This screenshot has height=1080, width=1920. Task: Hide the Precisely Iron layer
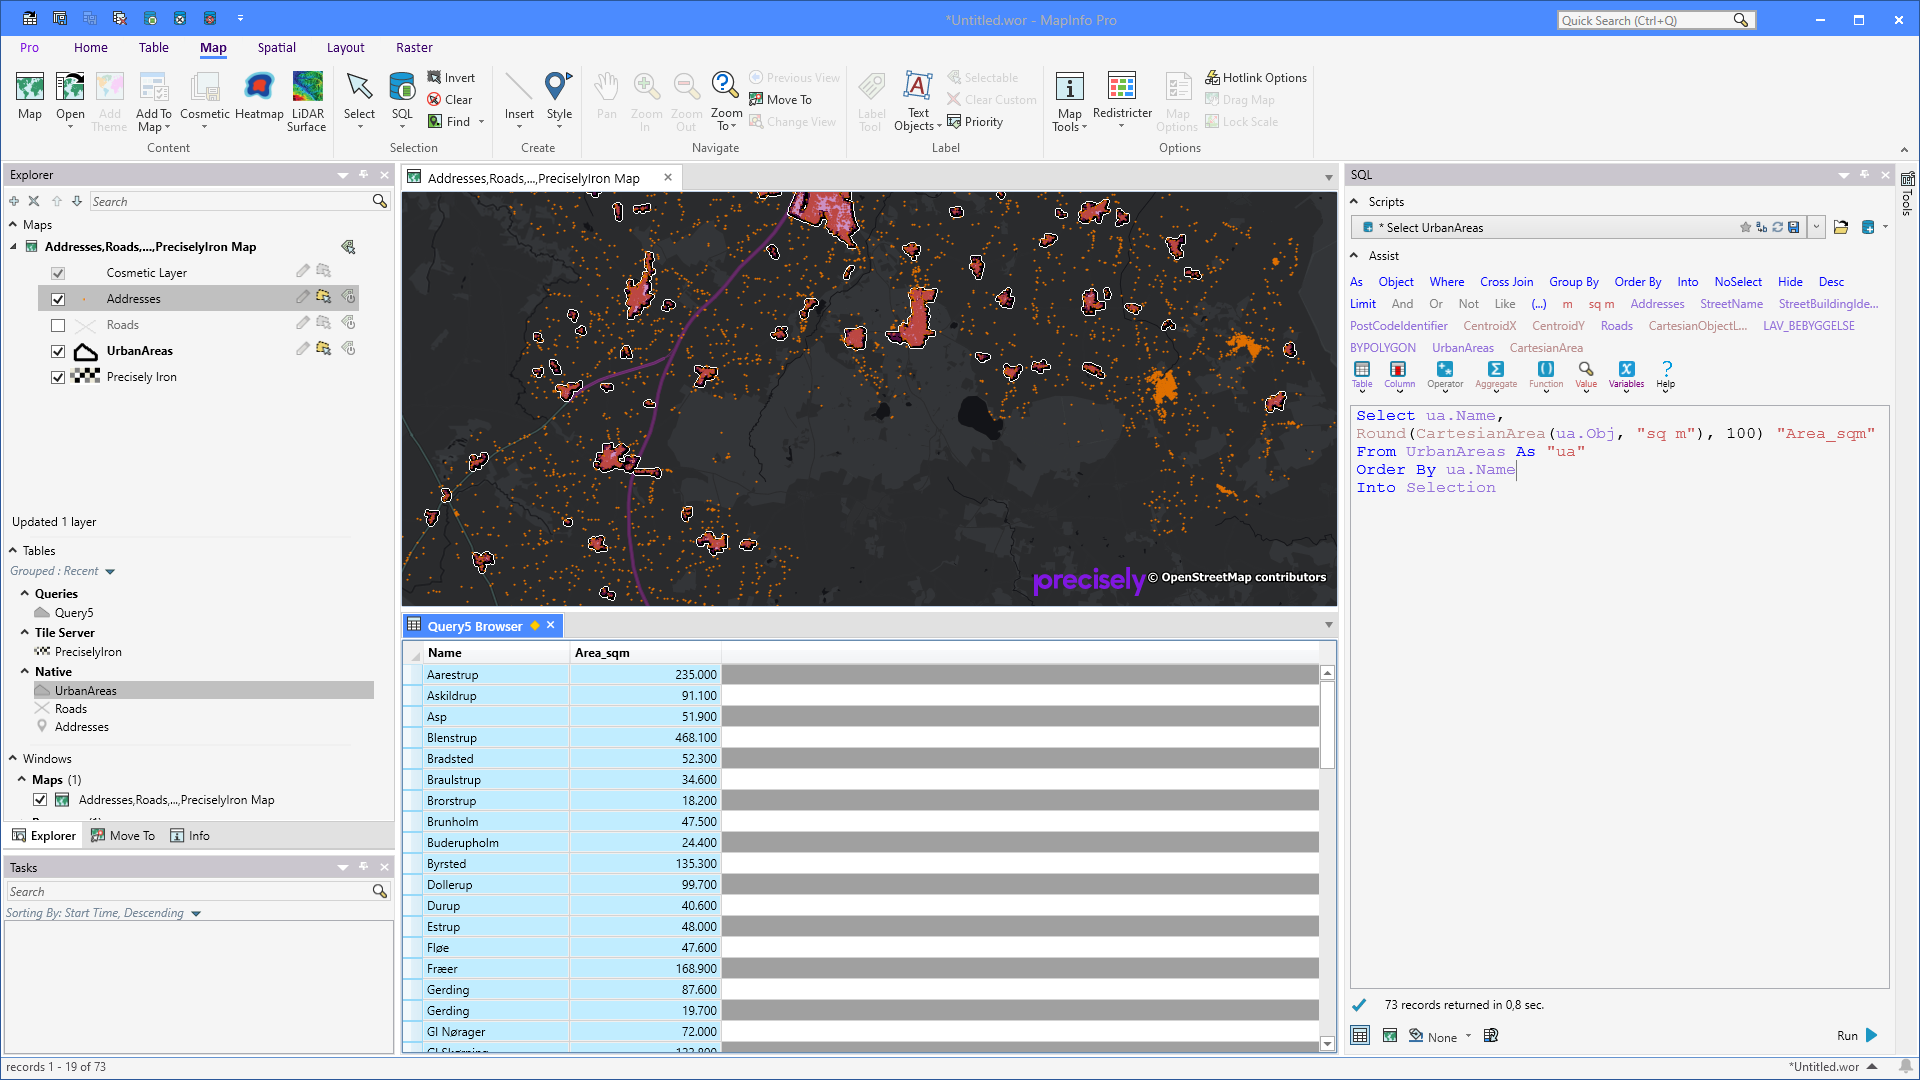pyautogui.click(x=58, y=377)
